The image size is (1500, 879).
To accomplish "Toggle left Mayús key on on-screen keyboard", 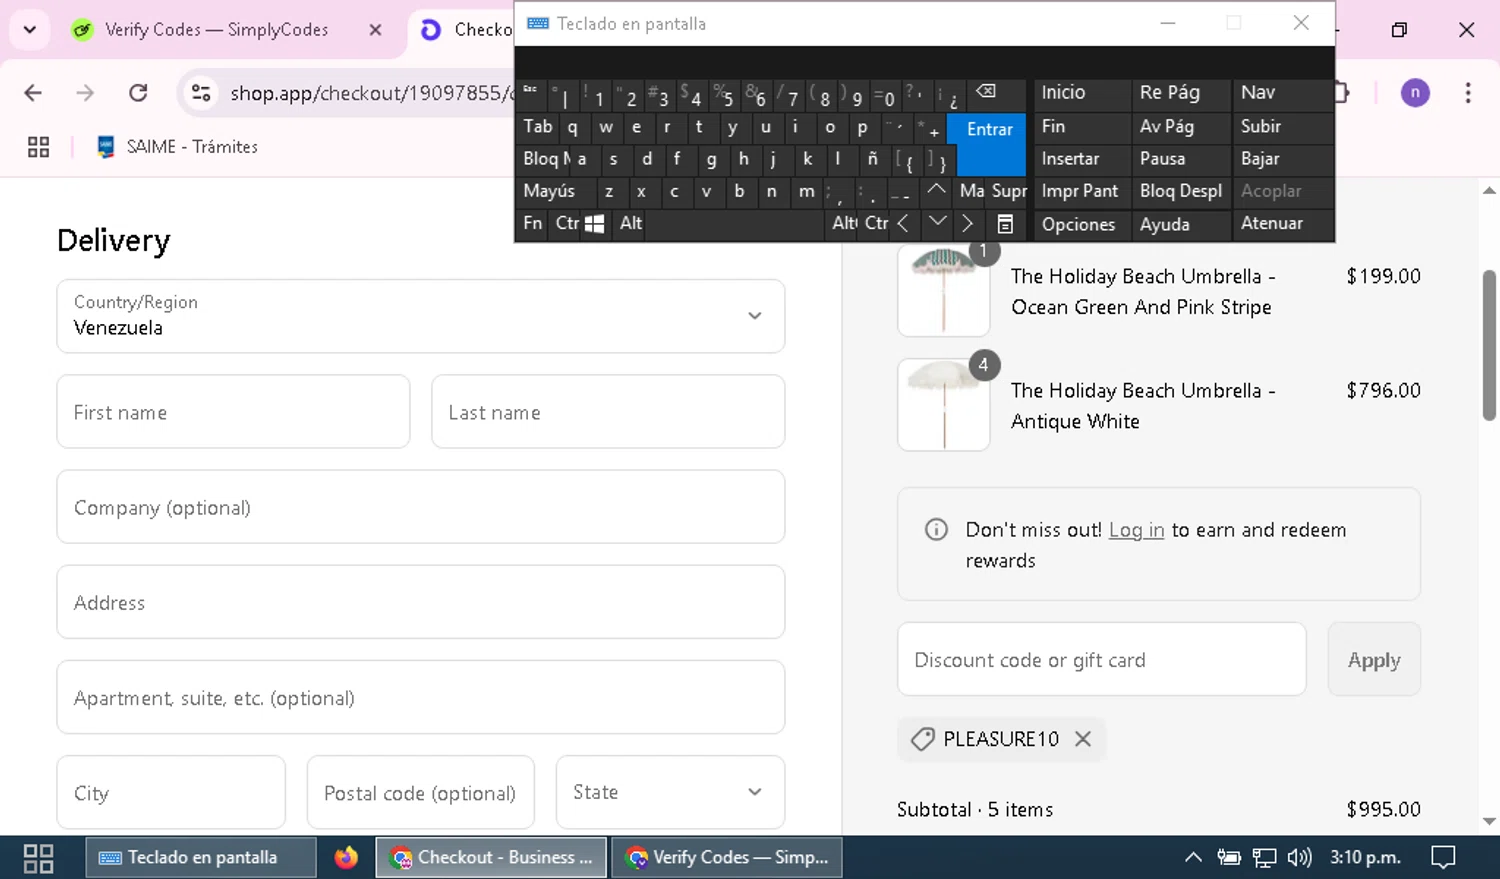I will 556,191.
